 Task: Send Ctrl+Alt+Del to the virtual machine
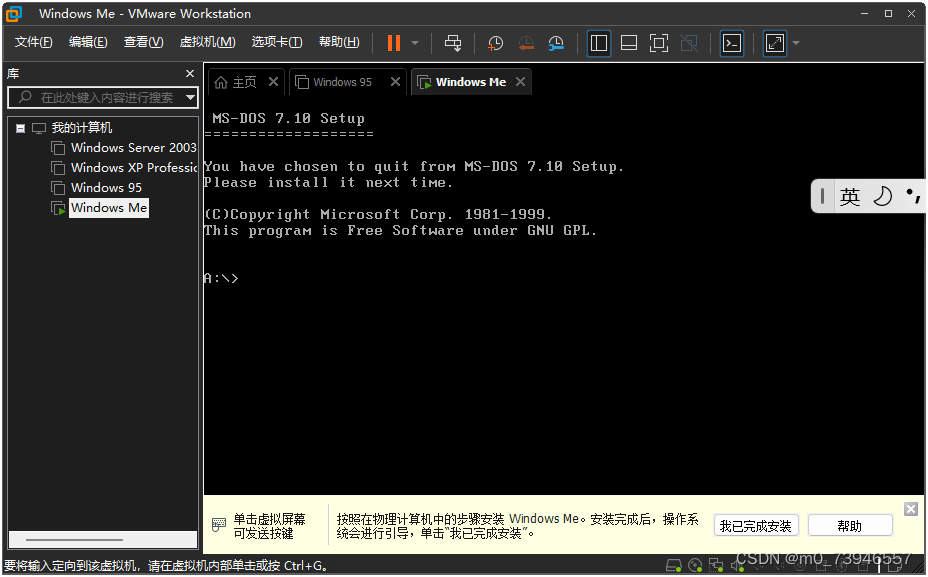453,43
